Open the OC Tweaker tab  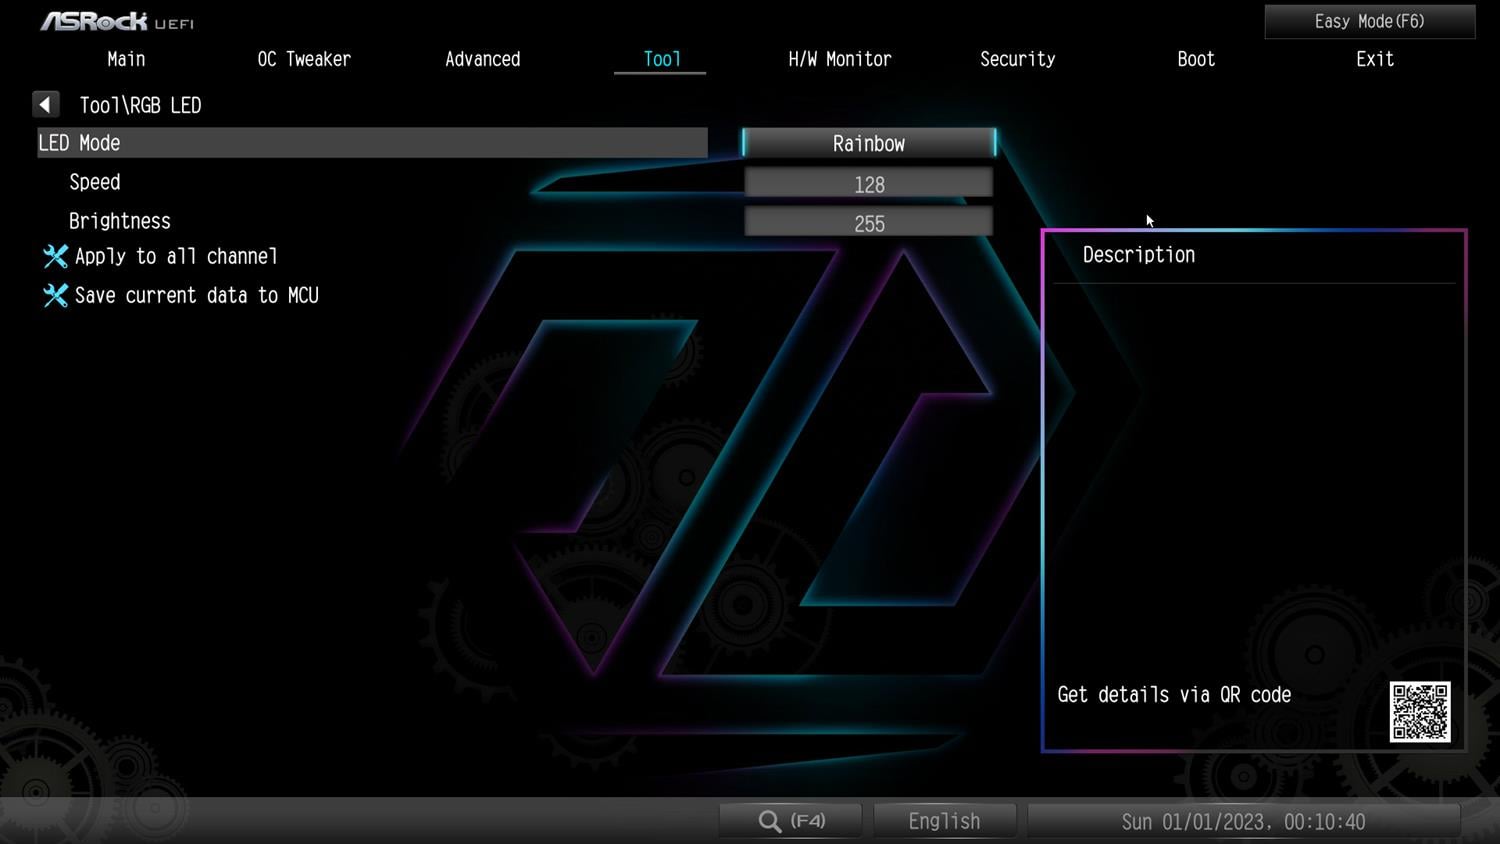coord(304,59)
